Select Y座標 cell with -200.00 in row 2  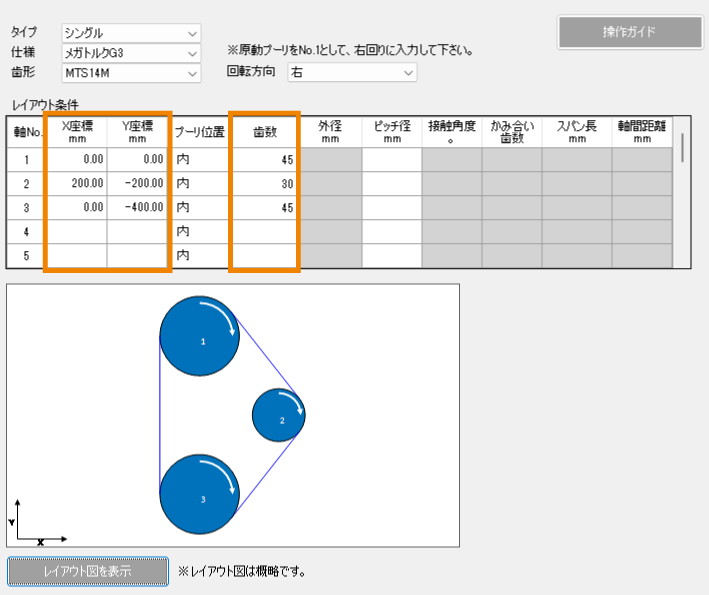[x=137, y=183]
